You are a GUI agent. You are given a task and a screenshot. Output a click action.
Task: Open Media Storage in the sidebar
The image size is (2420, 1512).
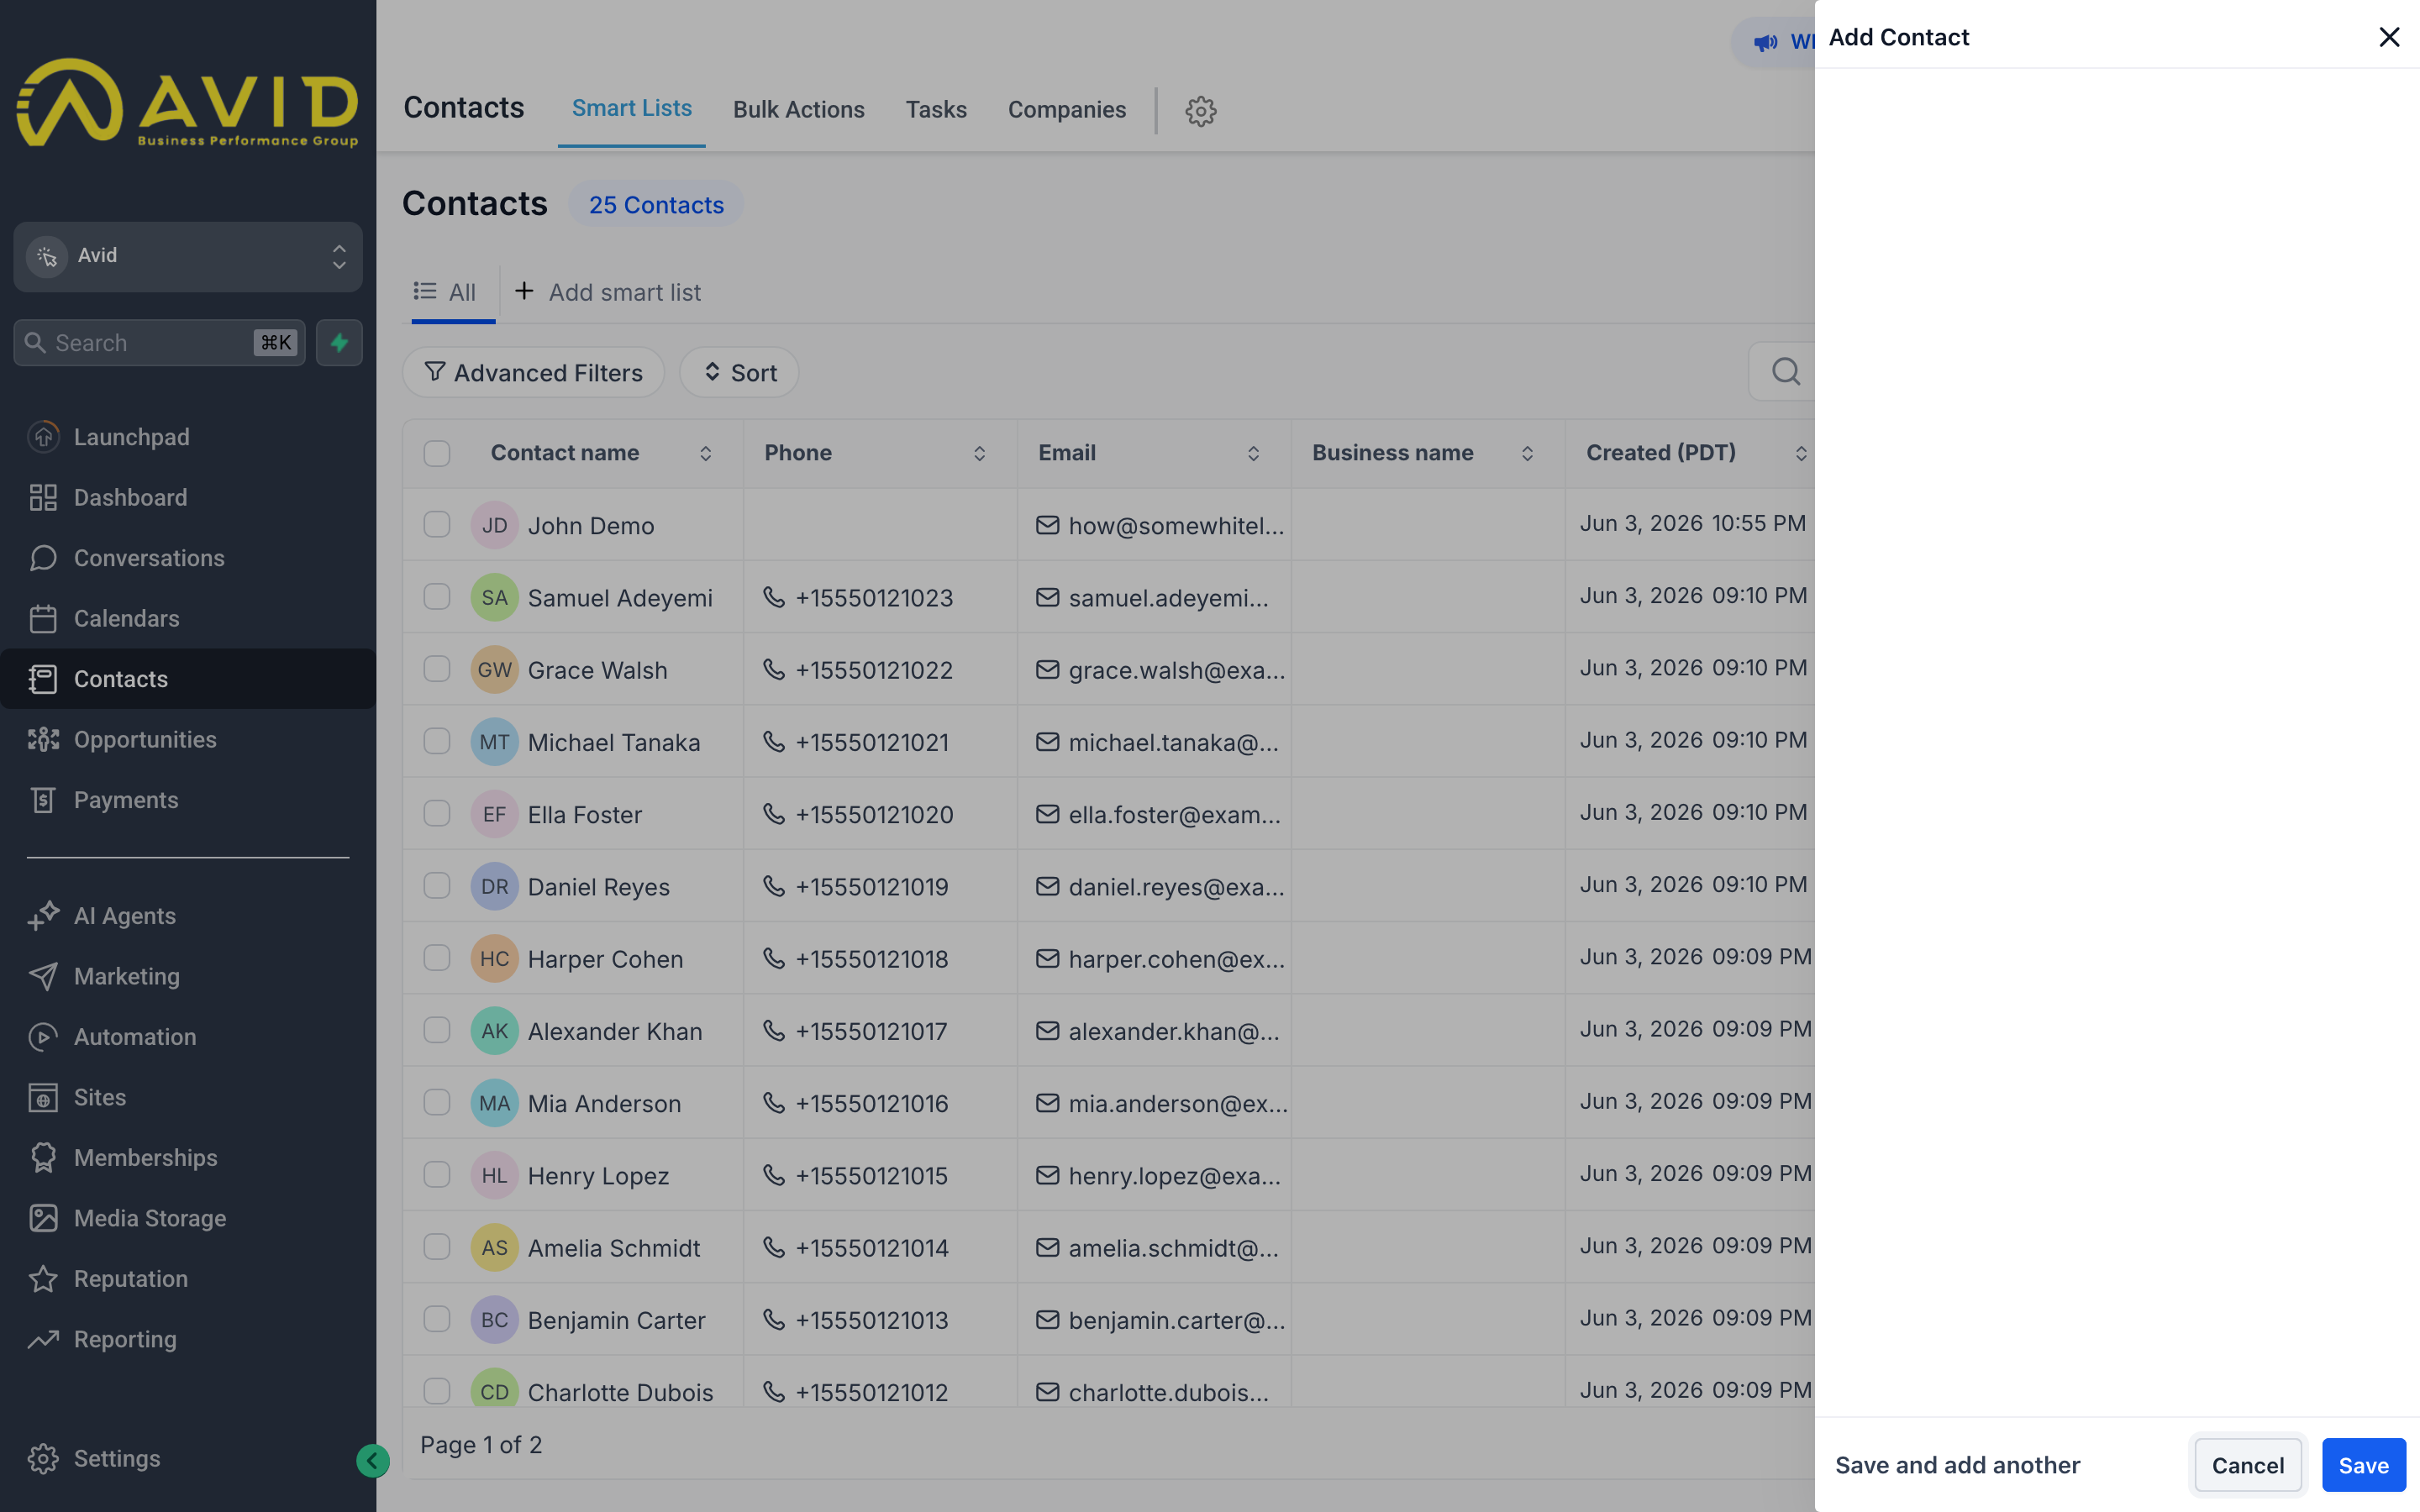click(188, 1218)
